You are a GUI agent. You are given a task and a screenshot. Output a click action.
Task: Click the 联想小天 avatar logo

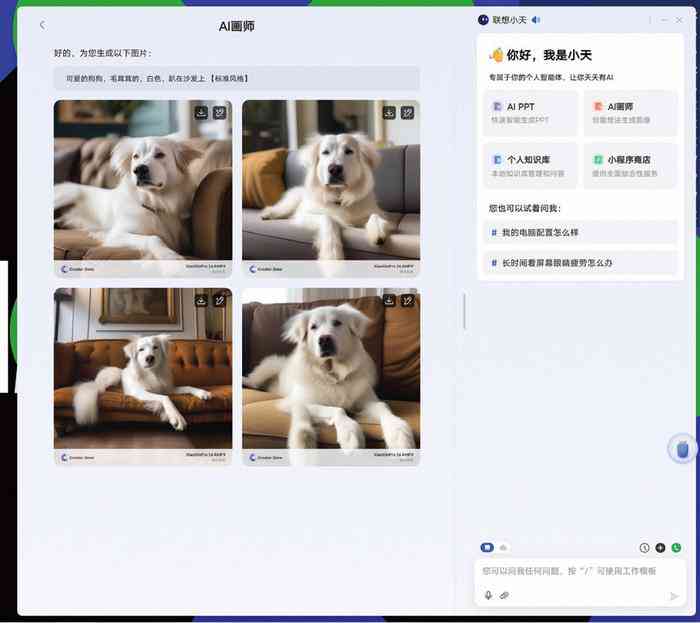click(483, 20)
